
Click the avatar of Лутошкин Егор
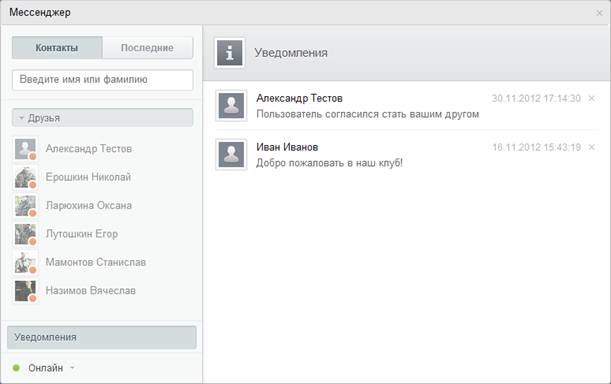25,234
